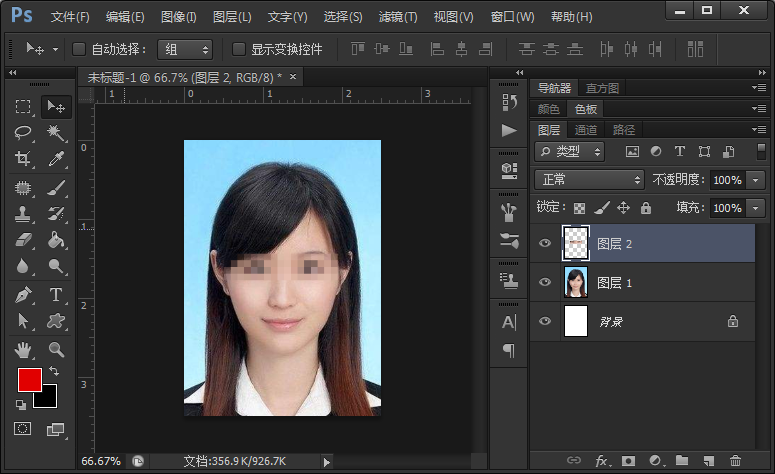Viewport: 775px width, 474px height.
Task: Switch to the 颜色 tab
Action: point(548,109)
